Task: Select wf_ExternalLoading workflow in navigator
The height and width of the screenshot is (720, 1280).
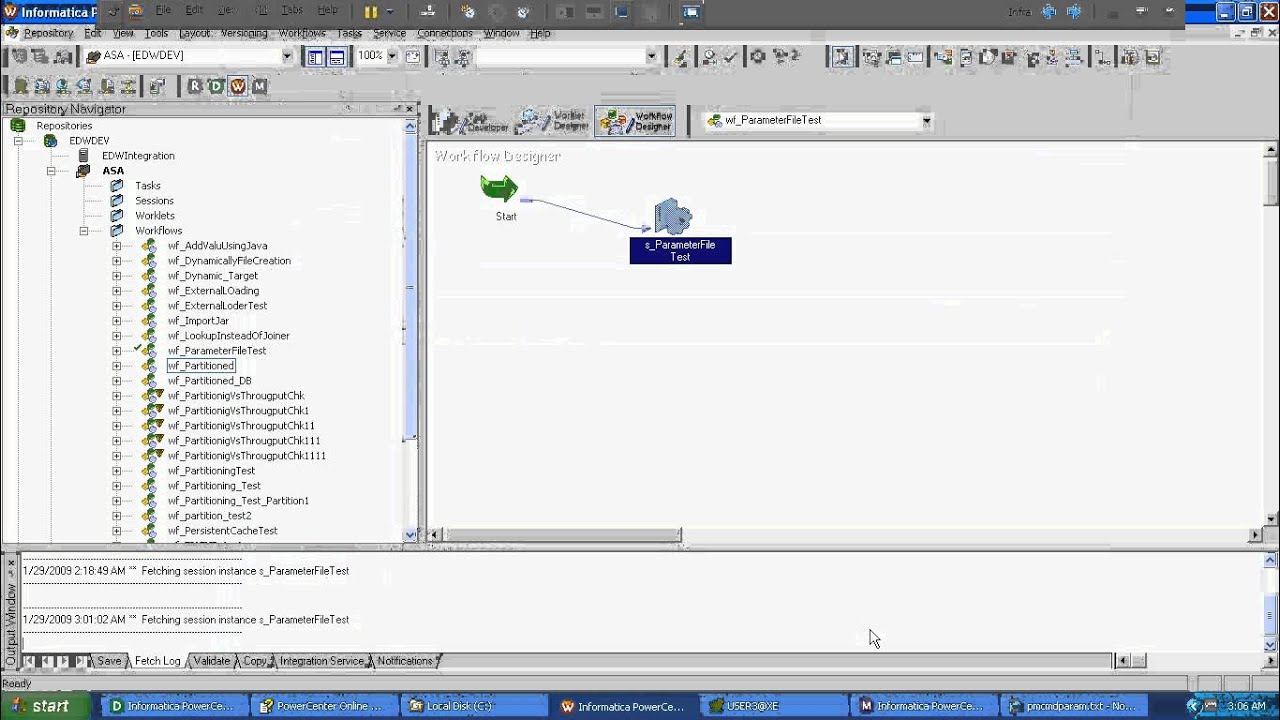Action: [x=213, y=291]
